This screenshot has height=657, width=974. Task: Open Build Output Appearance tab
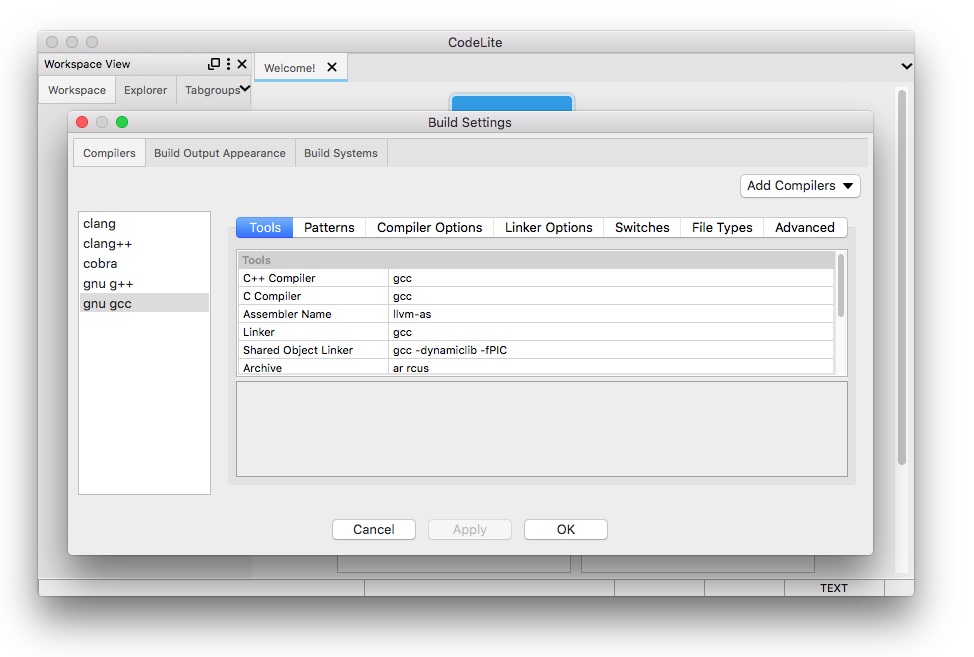pyautogui.click(x=220, y=153)
